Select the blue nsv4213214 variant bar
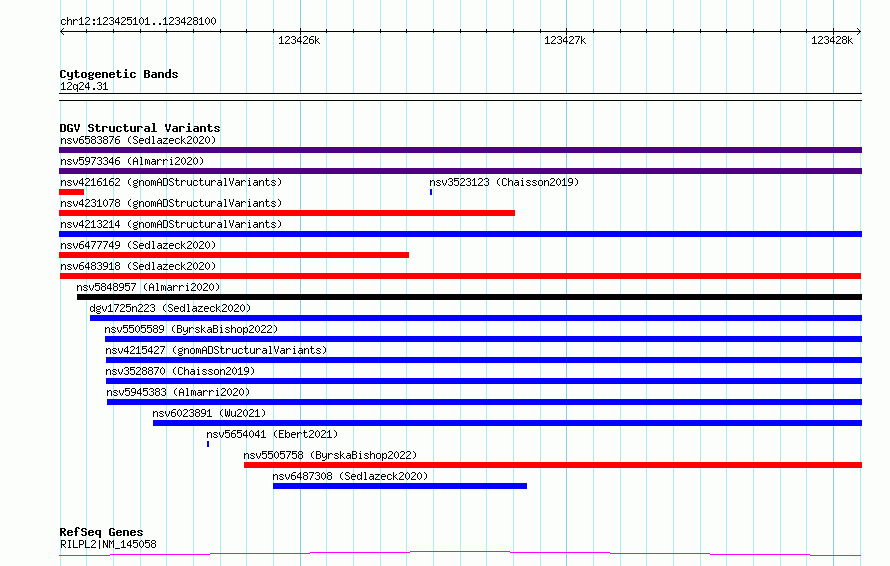Viewport: 890px width, 566px height. point(460,234)
